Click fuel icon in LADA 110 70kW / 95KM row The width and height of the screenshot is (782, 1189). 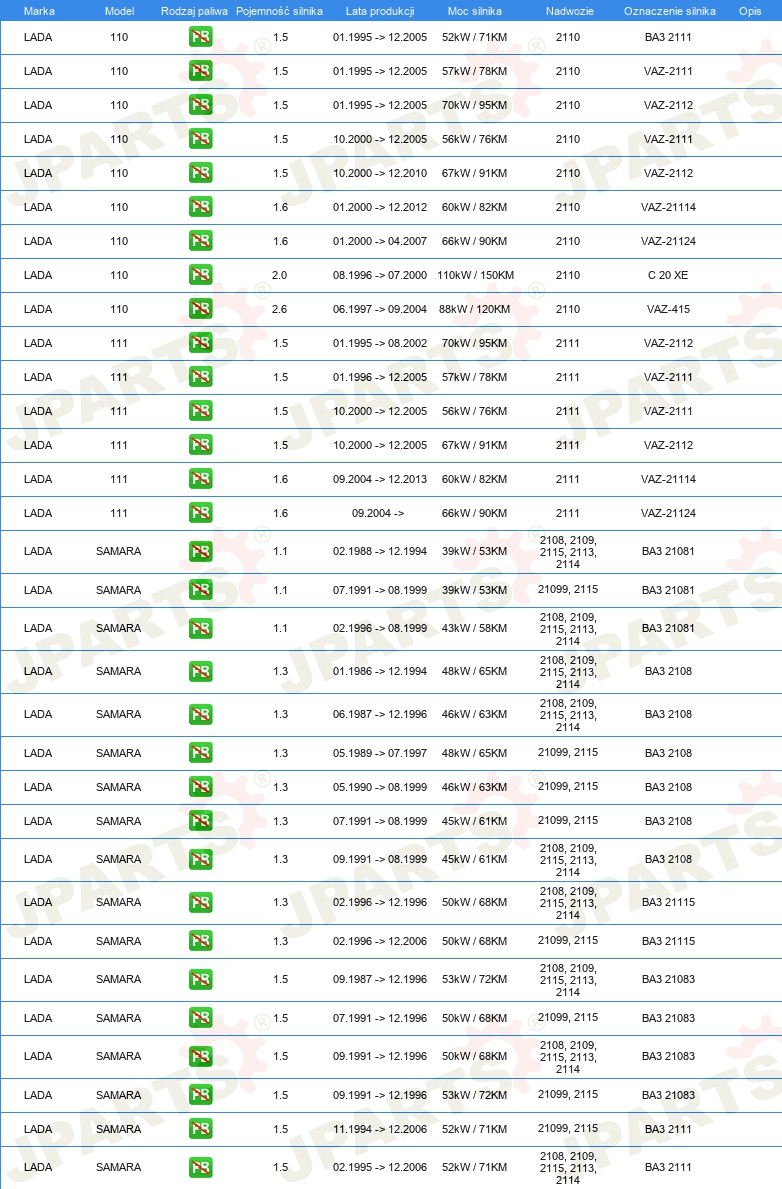point(200,105)
